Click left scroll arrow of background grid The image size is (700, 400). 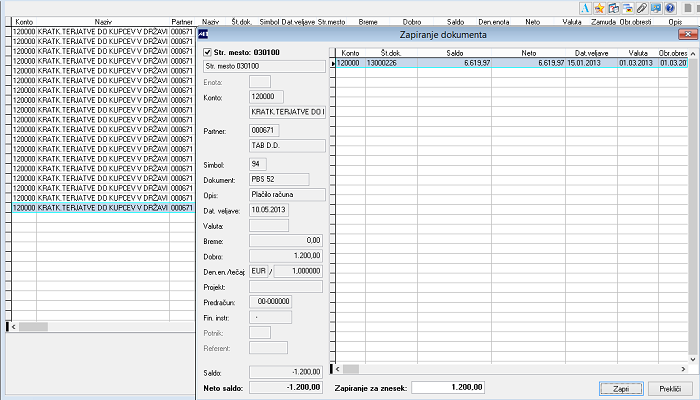coord(14,327)
